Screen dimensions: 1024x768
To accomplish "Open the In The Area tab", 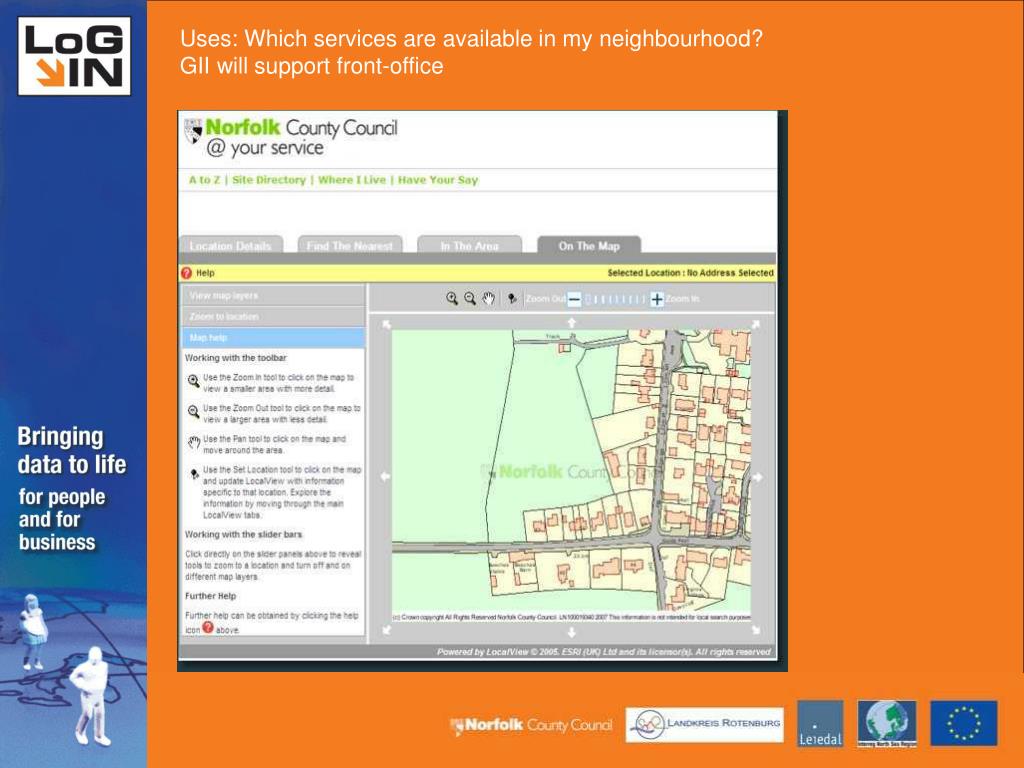I will (469, 245).
